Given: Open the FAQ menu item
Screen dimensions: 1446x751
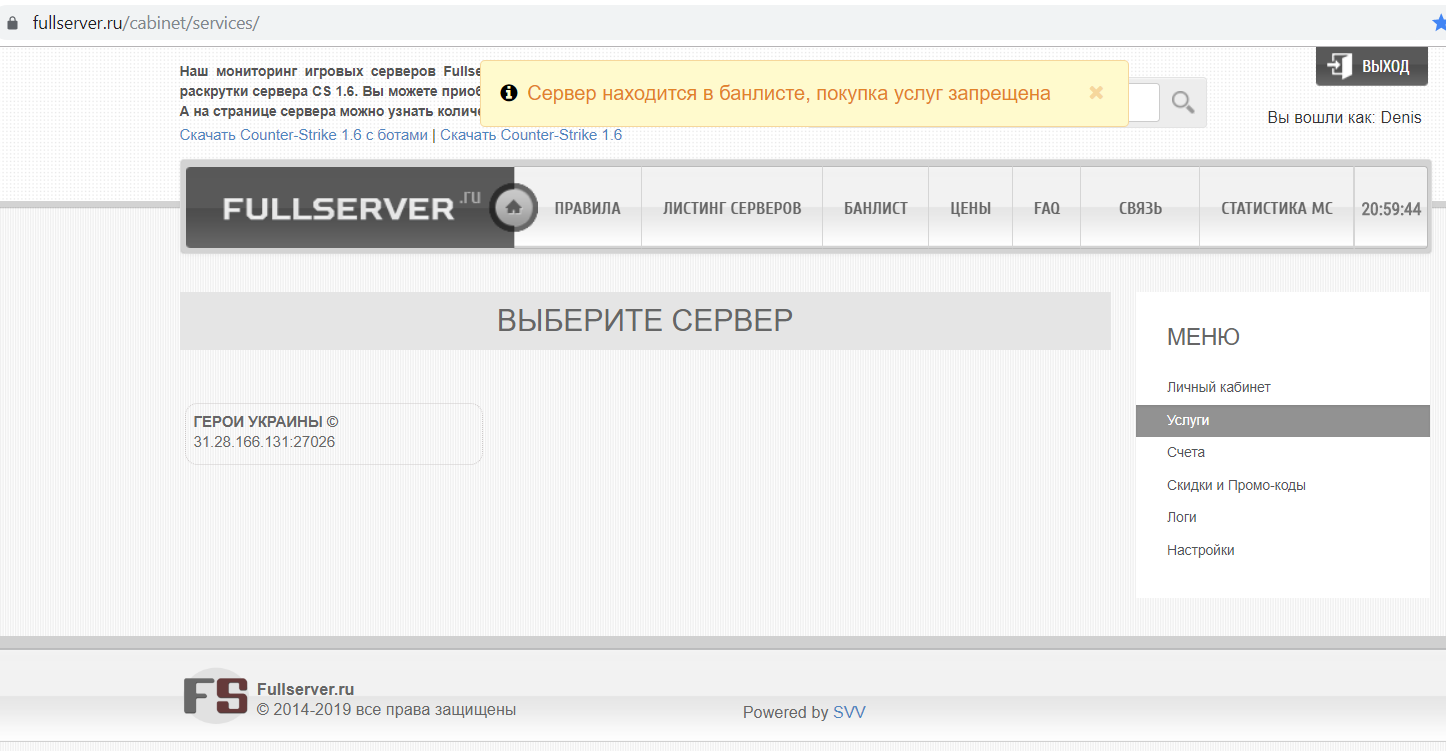Looking at the screenshot, I should (1047, 208).
